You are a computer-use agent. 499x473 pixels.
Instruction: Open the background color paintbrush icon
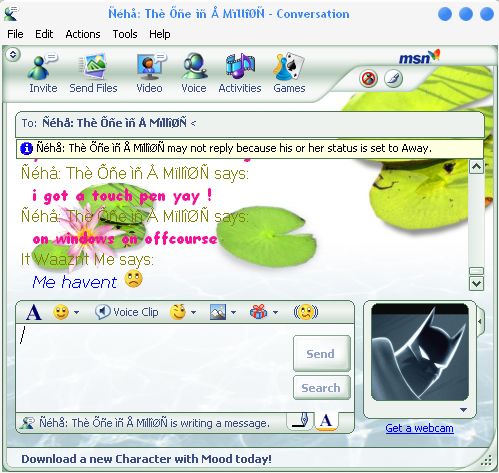click(393, 79)
